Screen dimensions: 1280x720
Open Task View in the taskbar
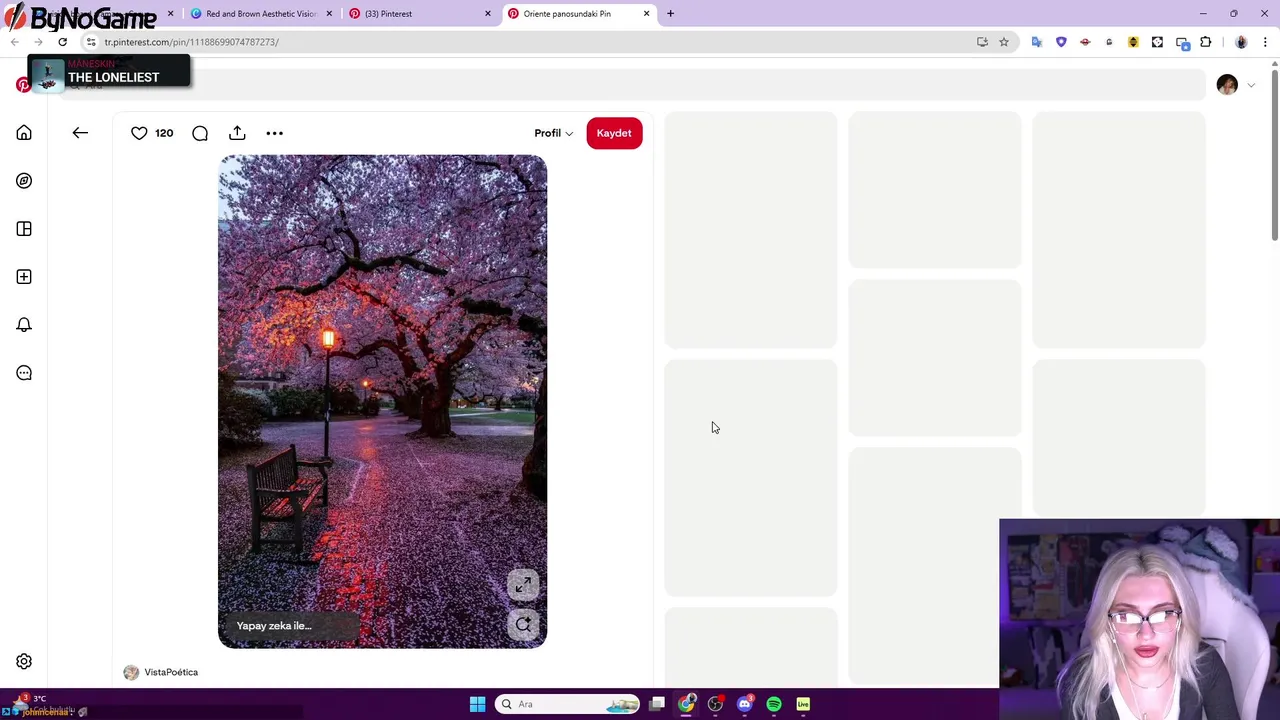click(657, 704)
